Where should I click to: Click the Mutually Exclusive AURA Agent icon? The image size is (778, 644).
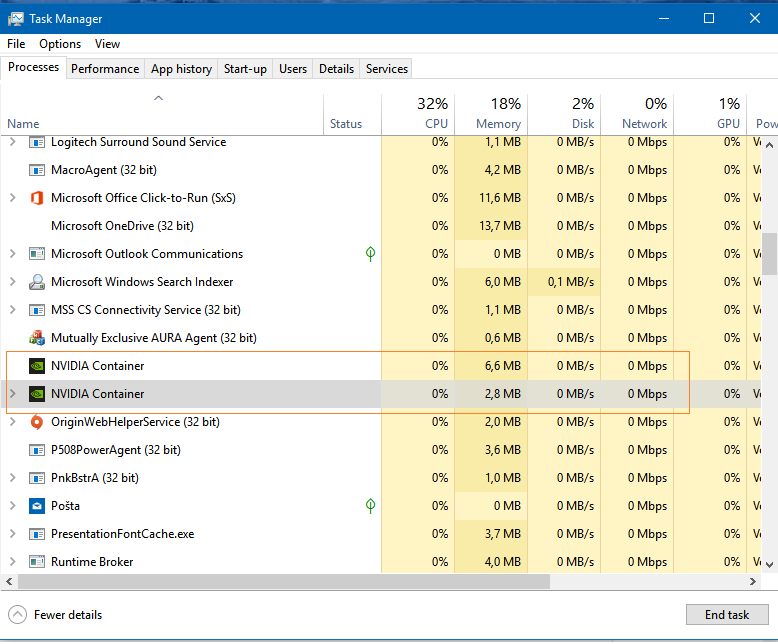[37, 338]
